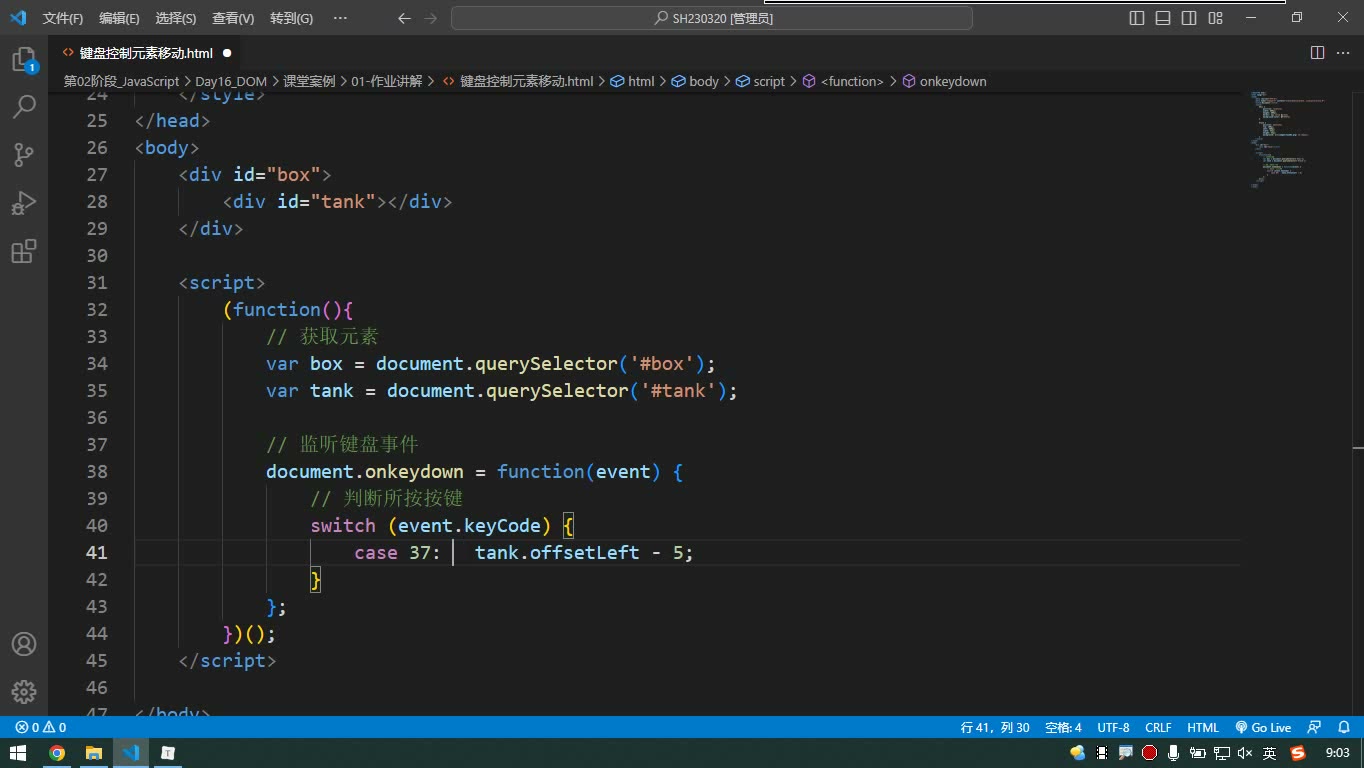Screen dimensions: 1364x768
Task: Change UTF-8 encoding in status bar
Action: [x=1113, y=728]
